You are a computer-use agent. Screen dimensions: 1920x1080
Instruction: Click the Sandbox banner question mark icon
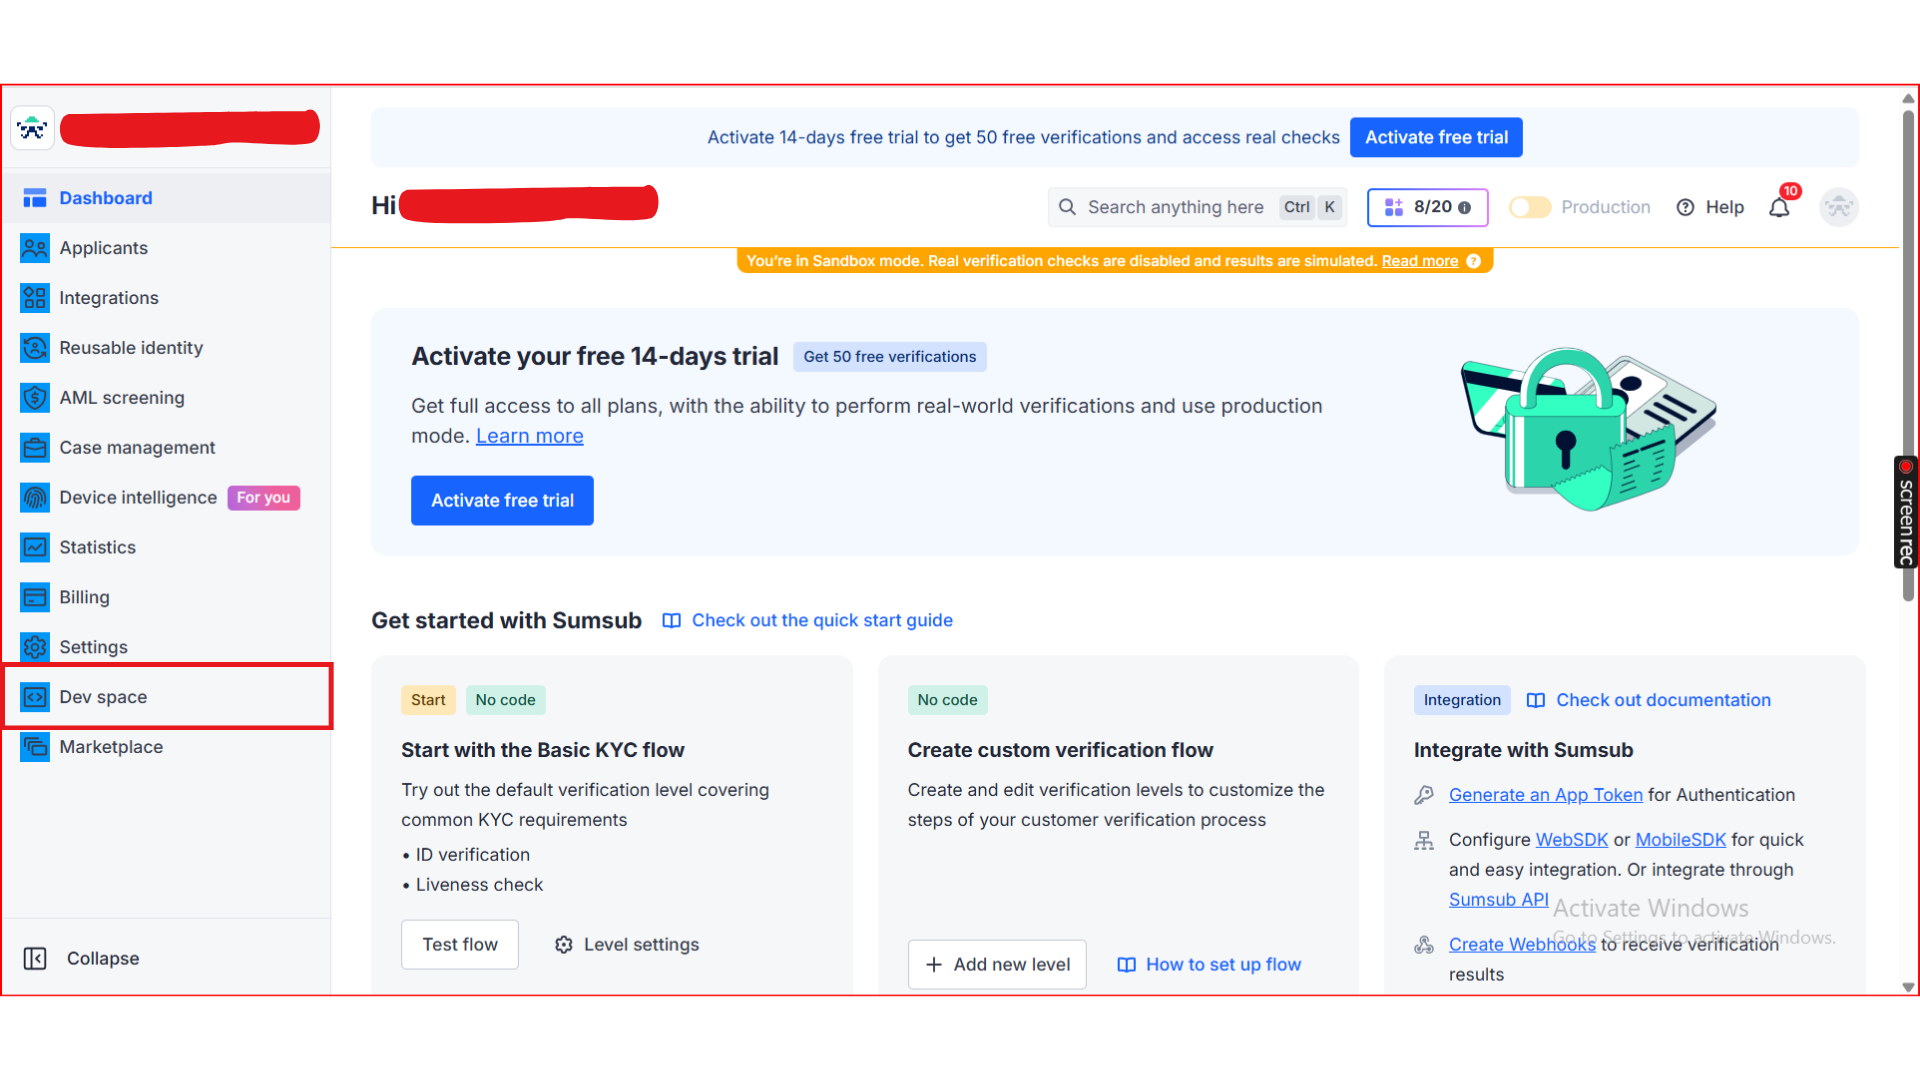(1474, 261)
